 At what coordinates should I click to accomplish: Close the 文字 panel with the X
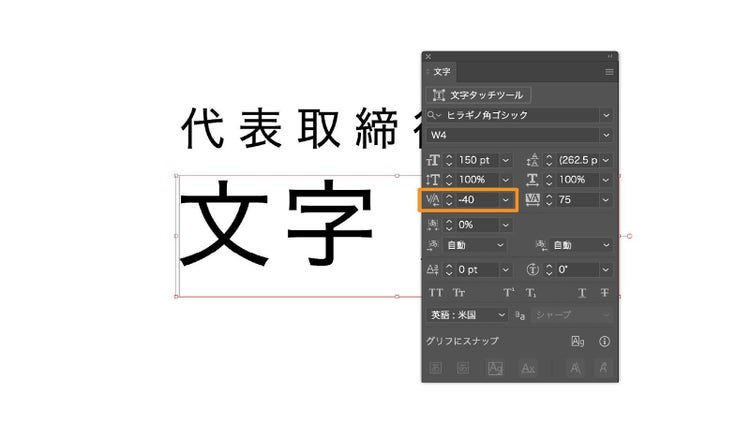point(428,56)
